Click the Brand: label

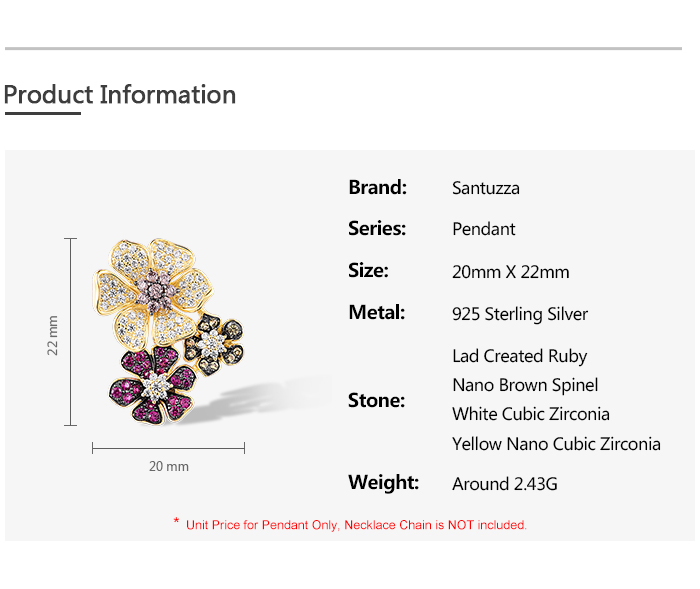tap(377, 187)
